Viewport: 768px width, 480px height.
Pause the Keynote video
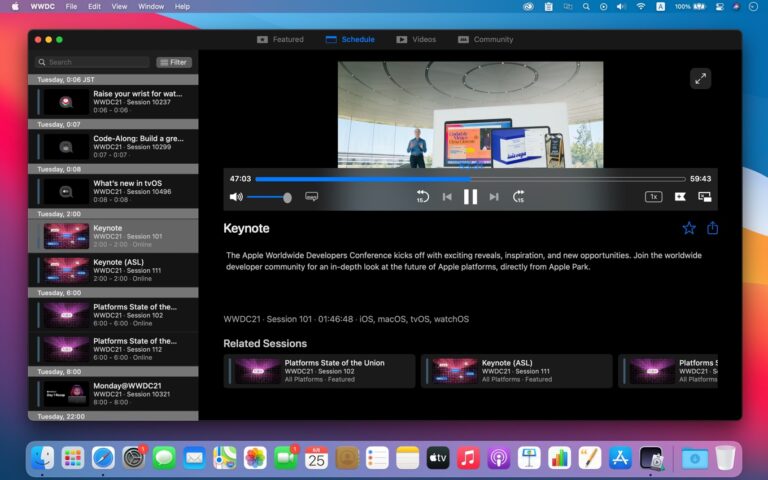click(470, 197)
